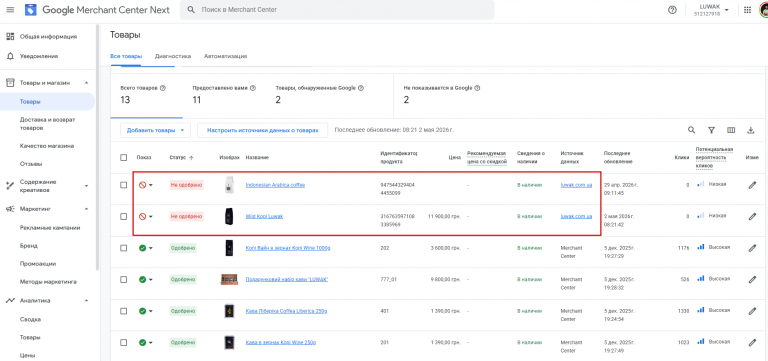Open the Добавить товары dropdown
The image size is (768, 361).
[155, 130]
